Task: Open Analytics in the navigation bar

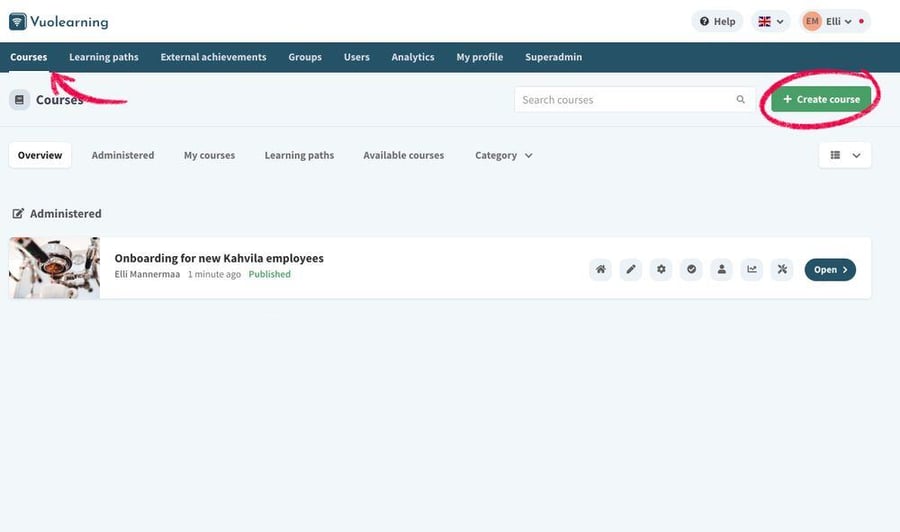Action: (x=413, y=57)
